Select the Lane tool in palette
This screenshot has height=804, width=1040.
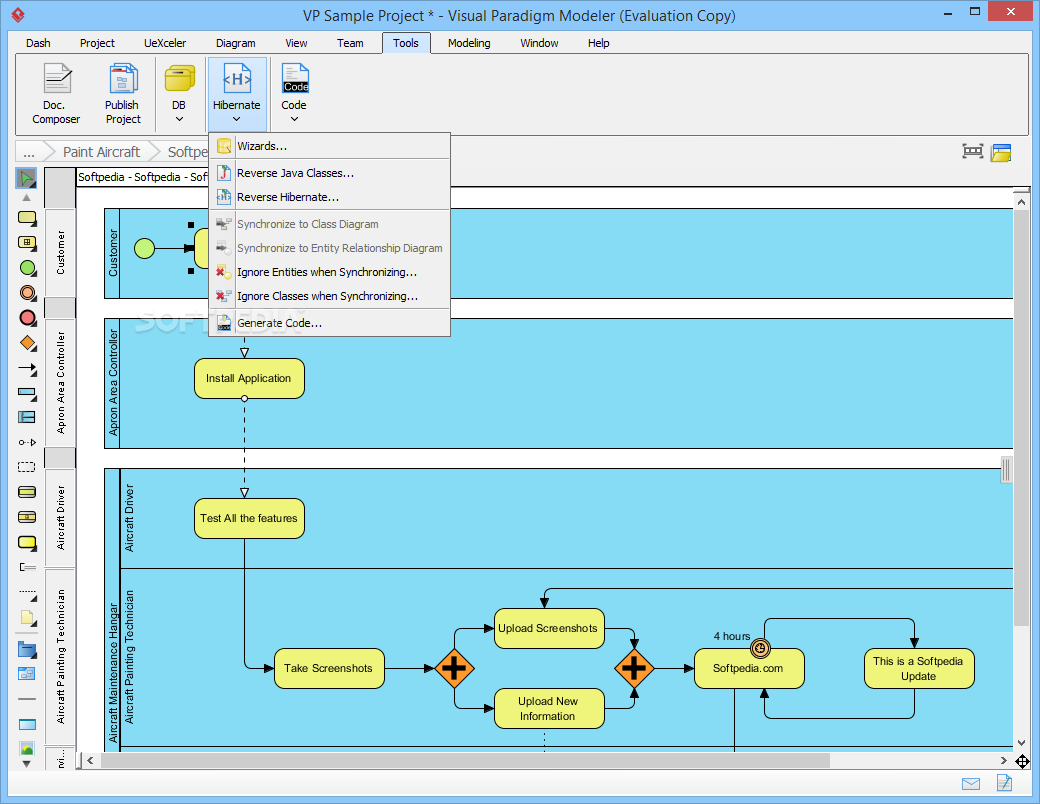[27, 417]
